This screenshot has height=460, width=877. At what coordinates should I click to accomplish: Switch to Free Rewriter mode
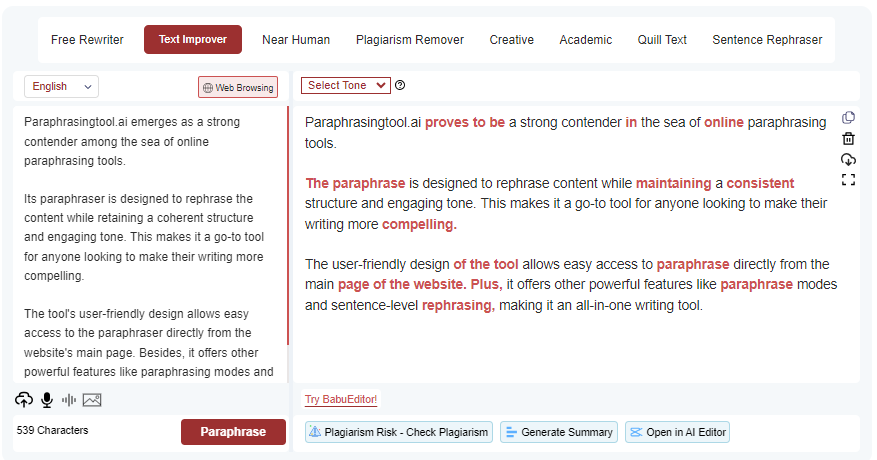point(87,40)
